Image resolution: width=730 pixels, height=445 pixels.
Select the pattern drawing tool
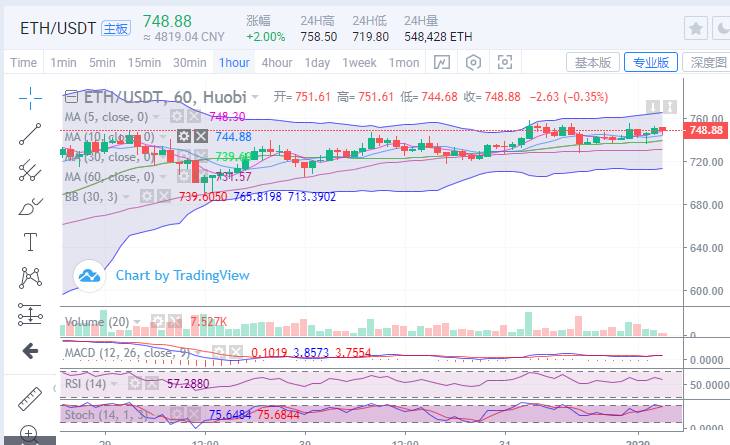[30, 278]
